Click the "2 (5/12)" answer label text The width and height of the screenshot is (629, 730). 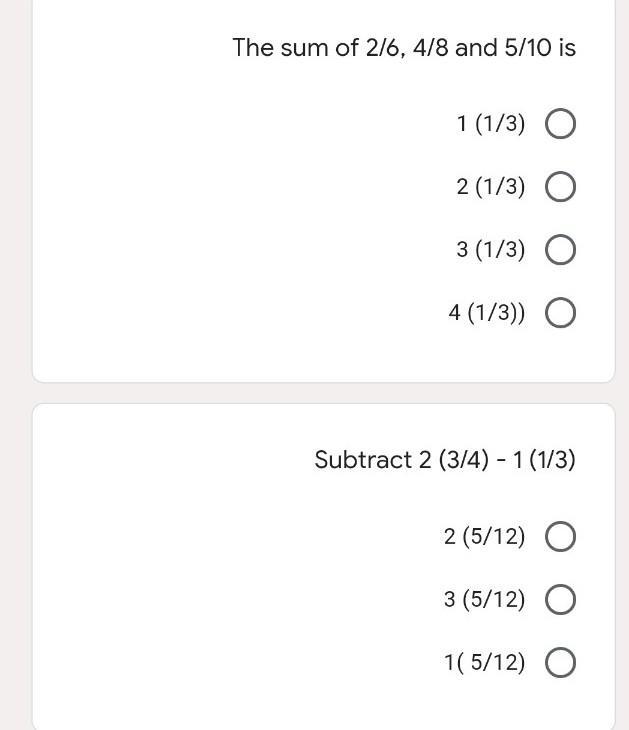point(485,536)
